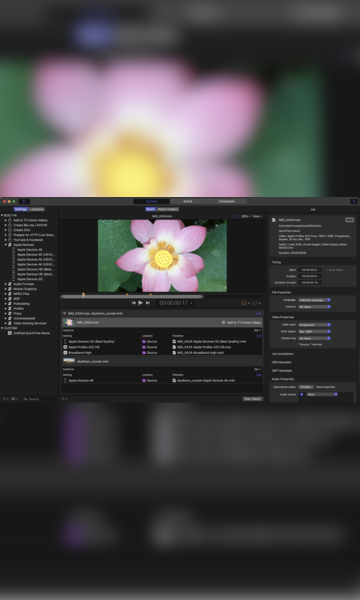This screenshot has height=600, width=360.
Task: Click file icon beside IMG_0424-Broadband High.mp4
Action: [x=174, y=352]
